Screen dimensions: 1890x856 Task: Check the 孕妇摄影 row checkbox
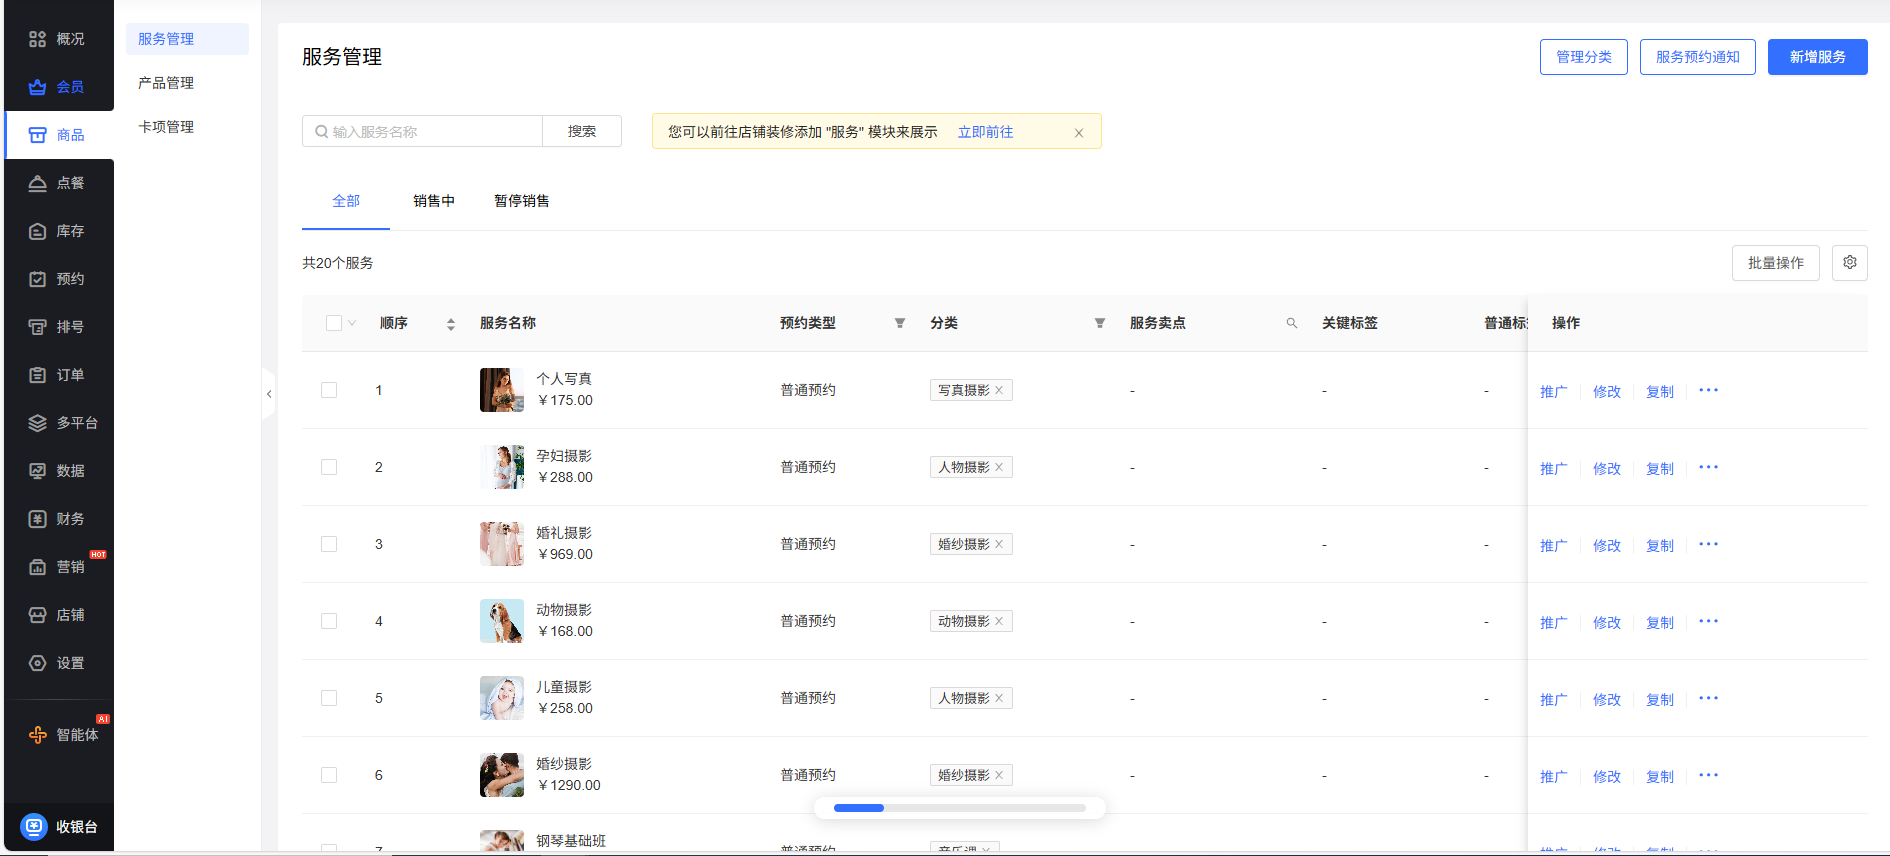pyautogui.click(x=329, y=467)
